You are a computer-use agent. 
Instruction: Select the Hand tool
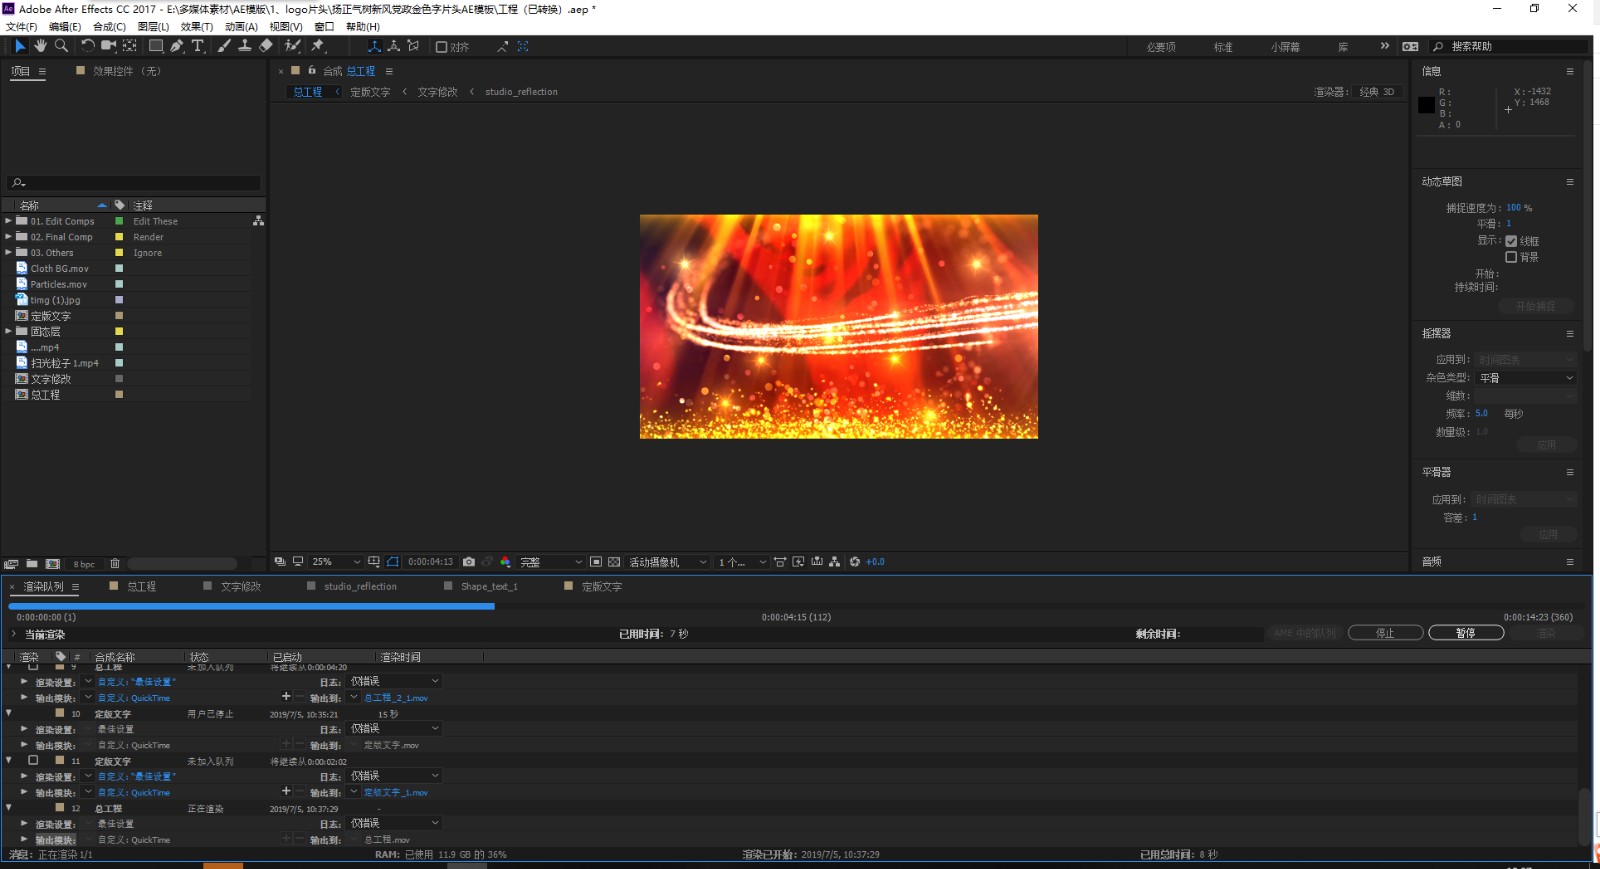tap(40, 46)
